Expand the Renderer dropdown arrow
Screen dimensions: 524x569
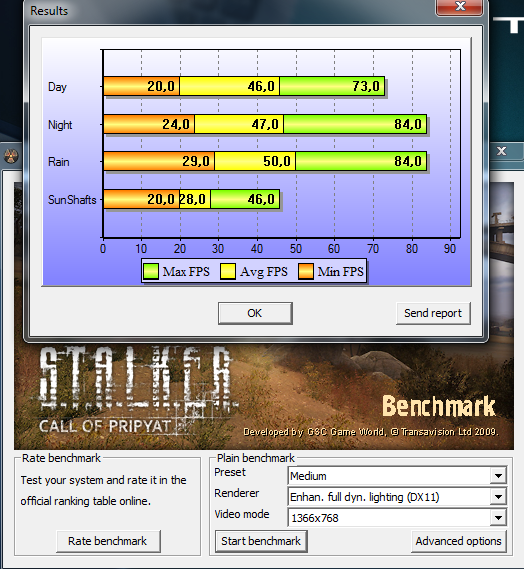click(x=498, y=496)
